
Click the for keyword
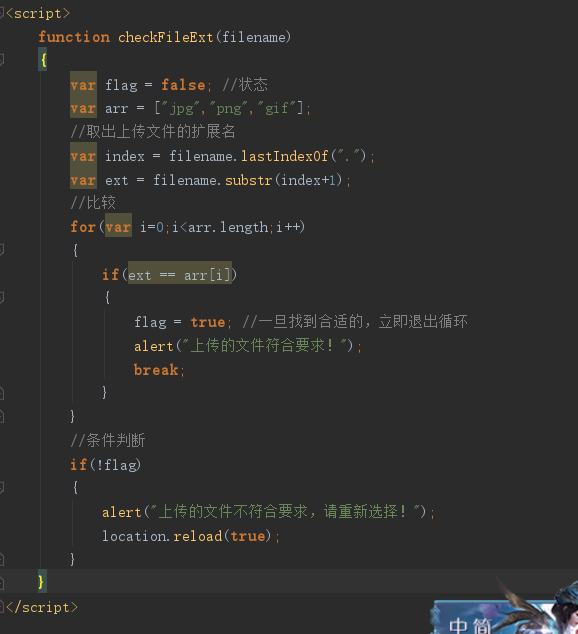pyautogui.click(x=83, y=227)
